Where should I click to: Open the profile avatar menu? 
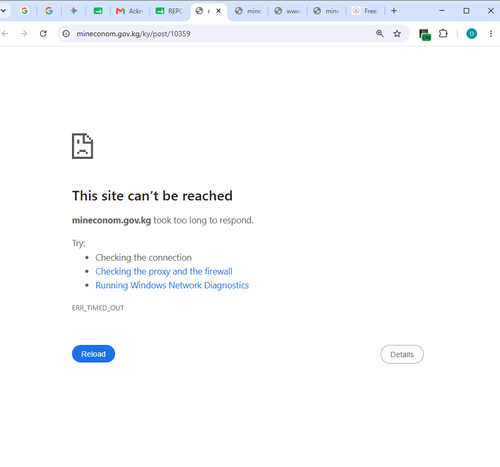(x=471, y=33)
